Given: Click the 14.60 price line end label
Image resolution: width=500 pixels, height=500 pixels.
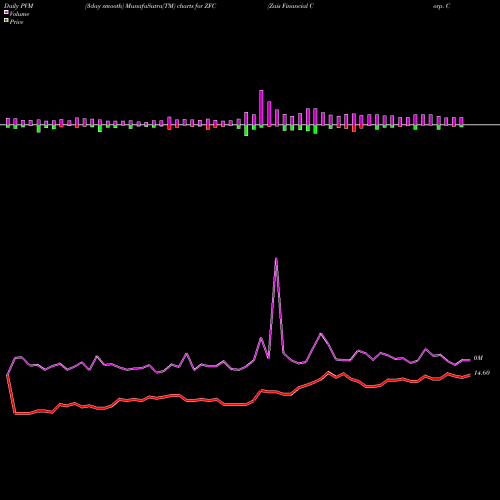Looking at the screenshot, I should [482, 373].
